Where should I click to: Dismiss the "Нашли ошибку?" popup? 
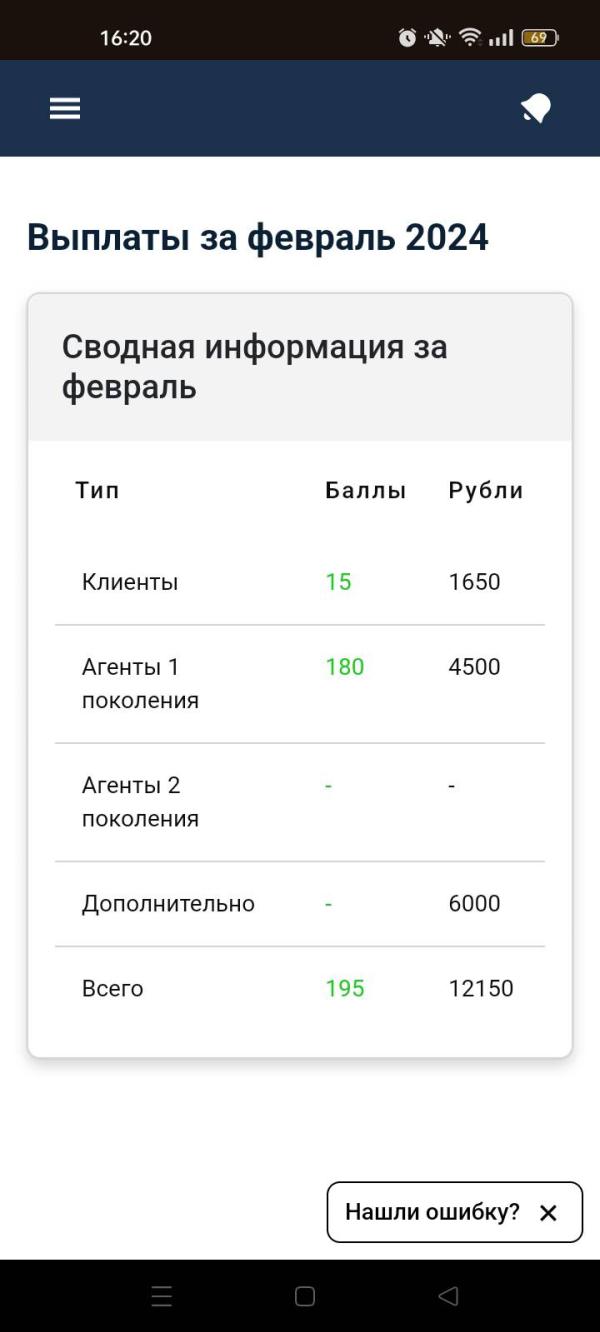548,1213
